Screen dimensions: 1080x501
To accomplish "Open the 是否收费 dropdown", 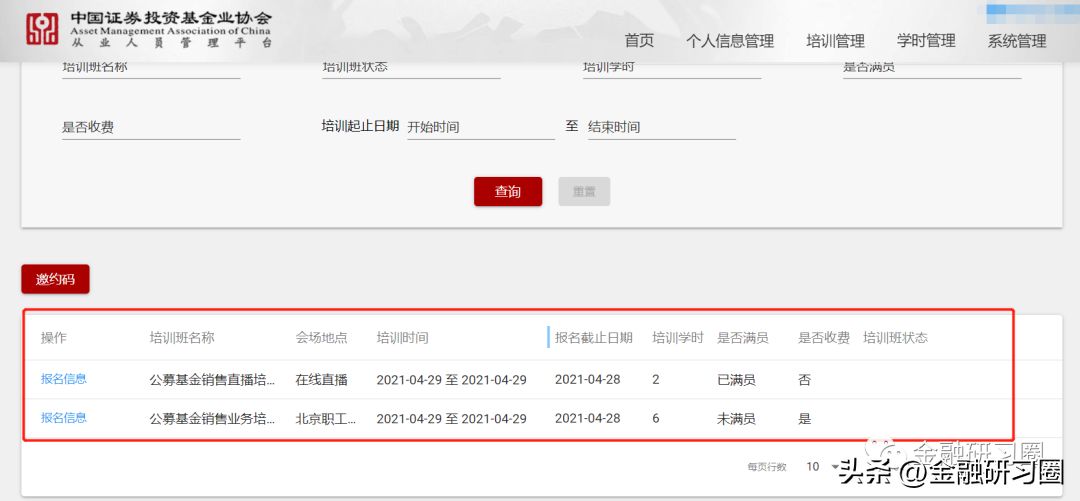I will coord(151,127).
